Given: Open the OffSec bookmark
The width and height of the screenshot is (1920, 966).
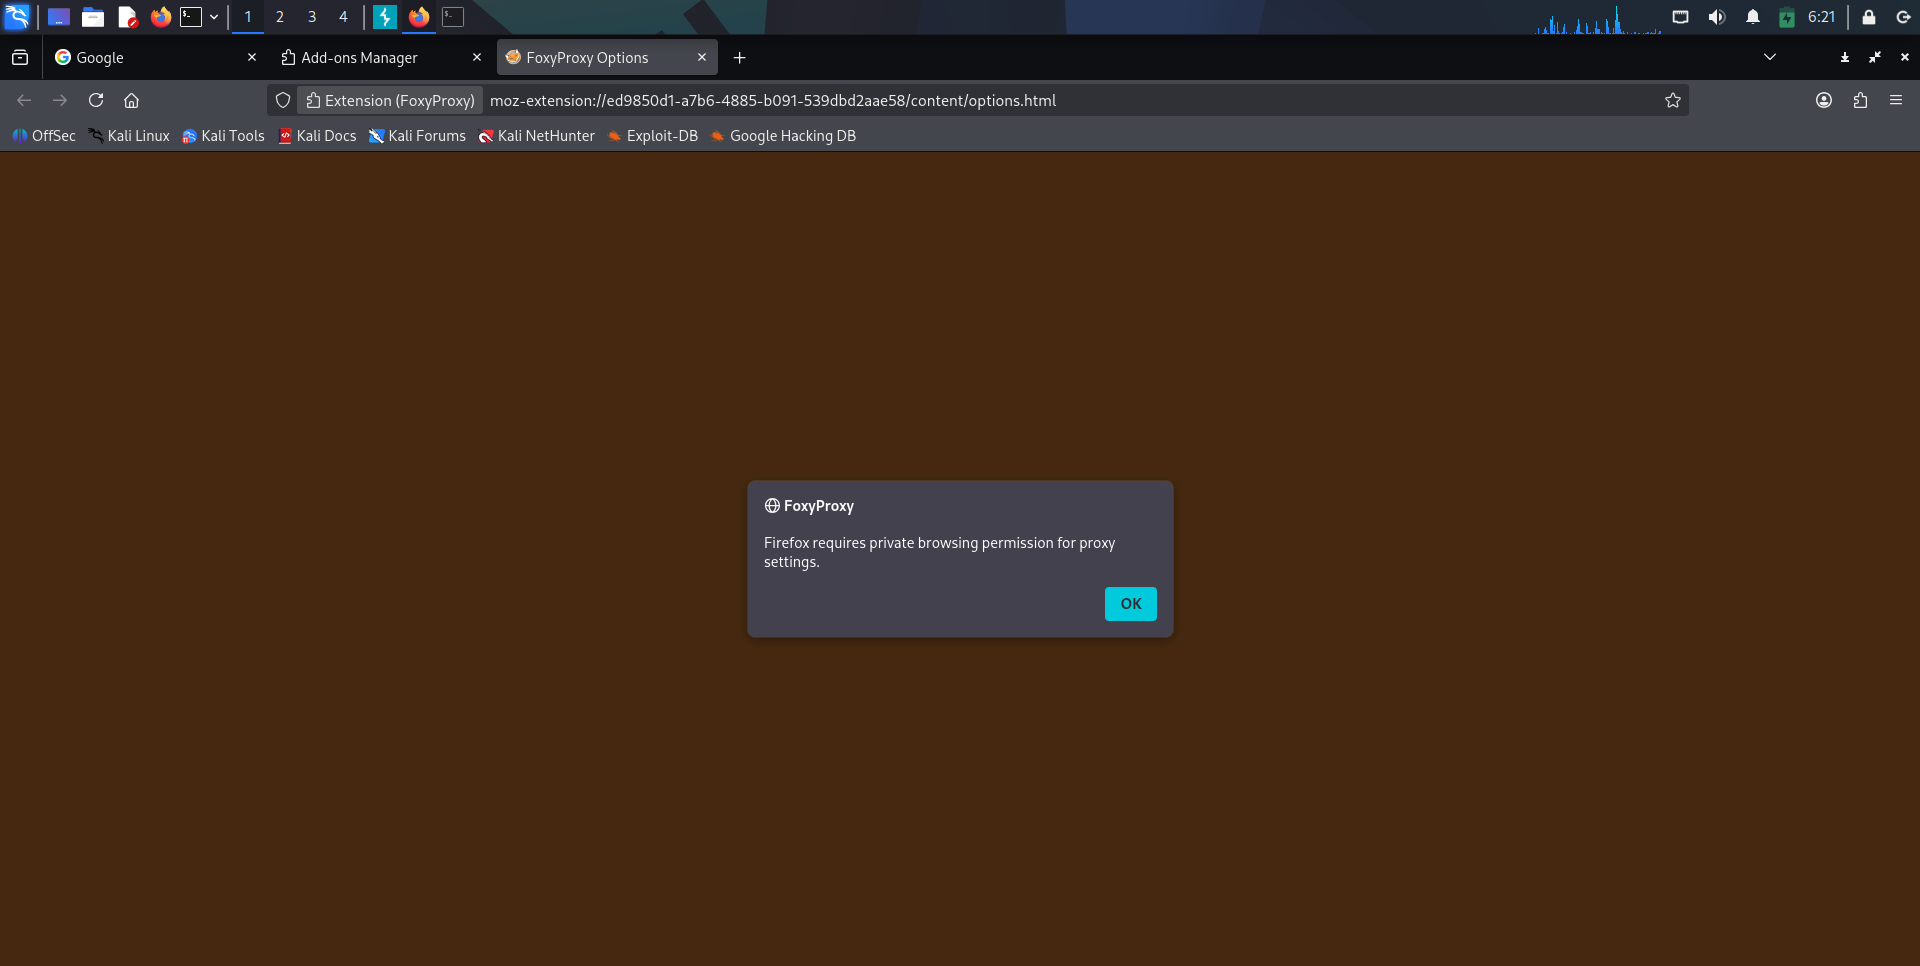Looking at the screenshot, I should 44,136.
